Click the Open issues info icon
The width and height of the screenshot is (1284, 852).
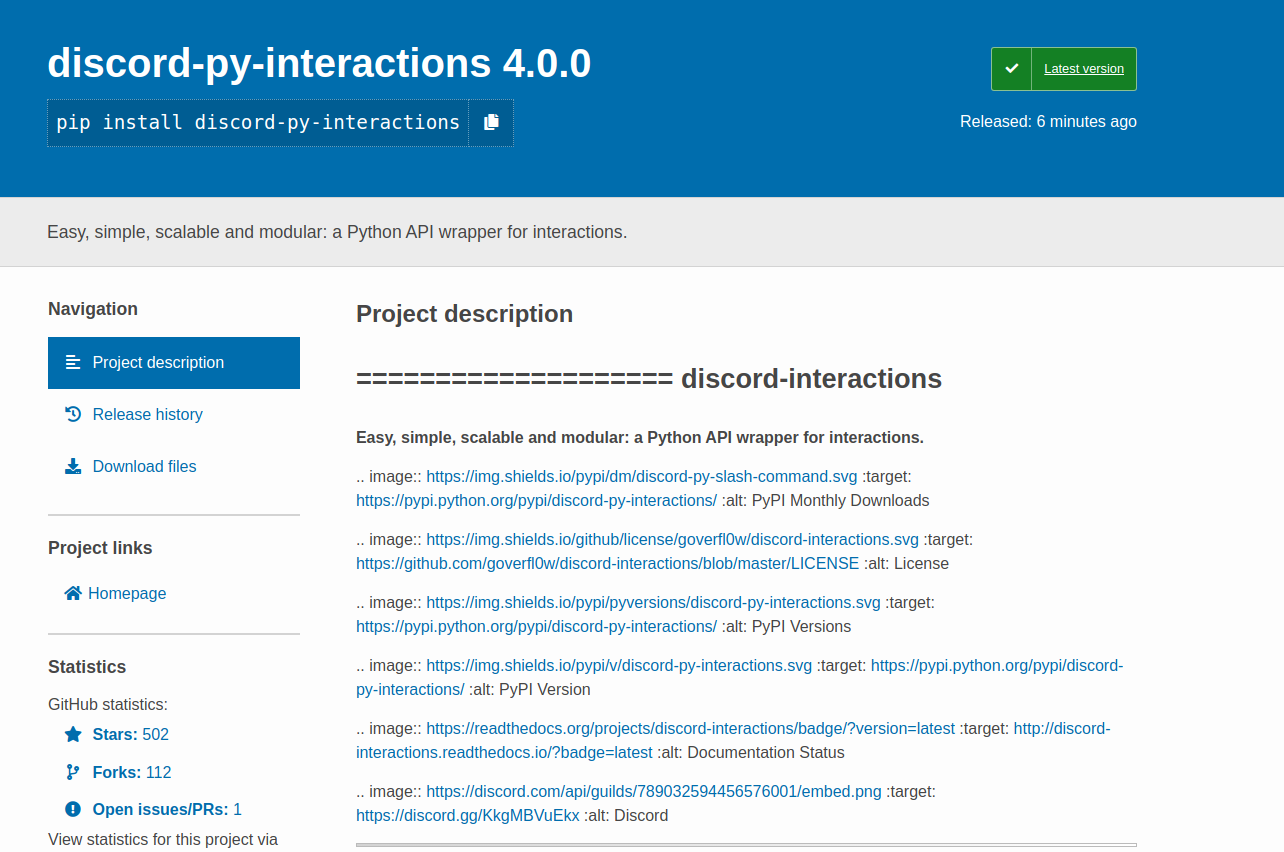(71, 808)
